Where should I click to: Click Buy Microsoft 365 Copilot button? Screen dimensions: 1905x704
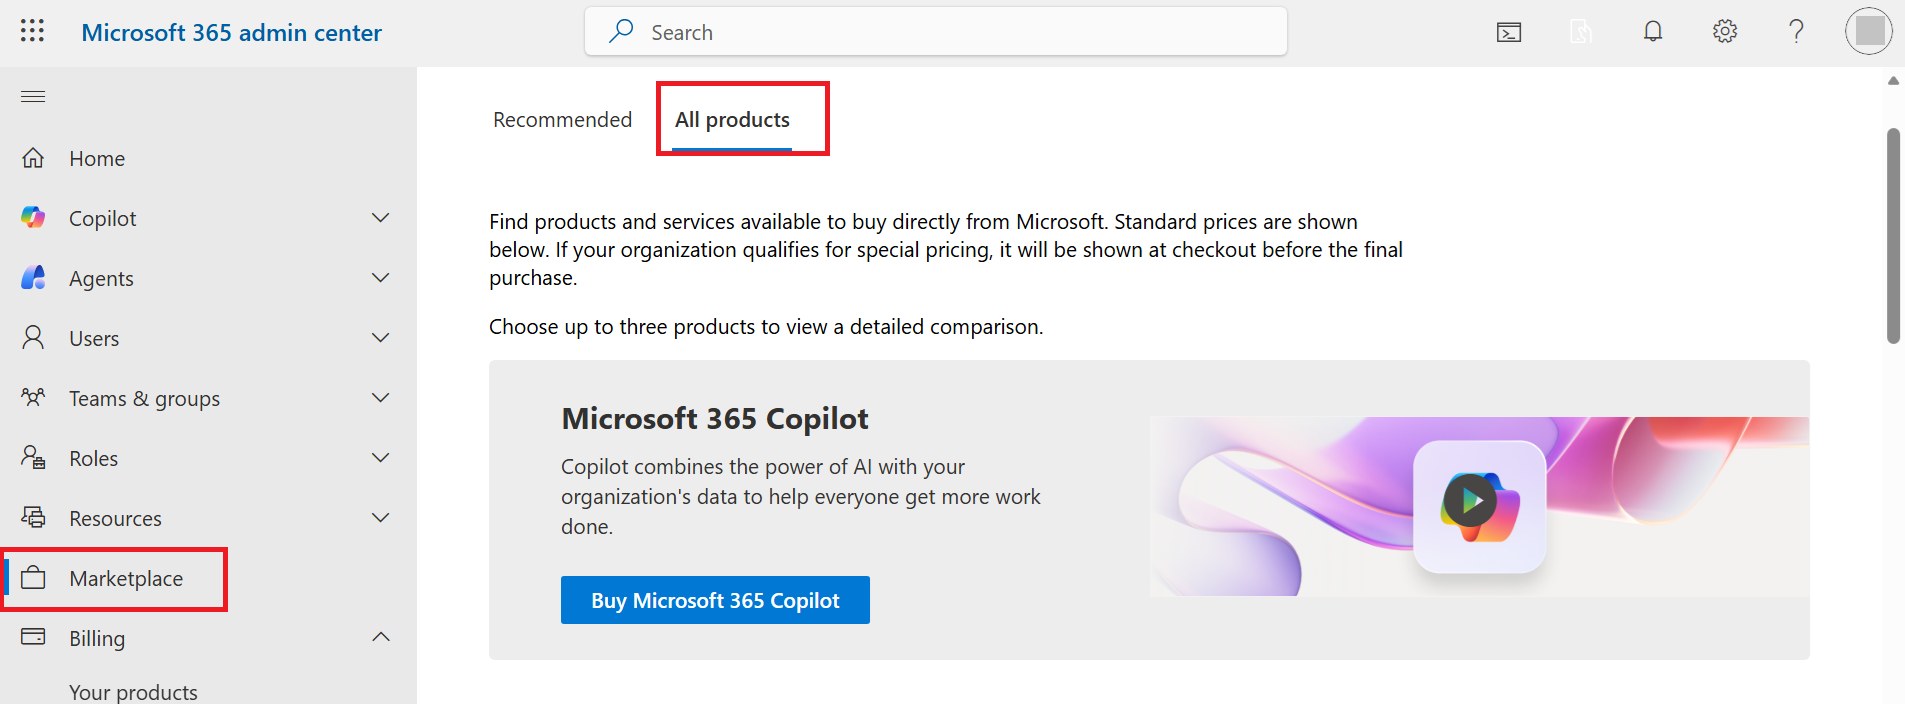tap(715, 600)
